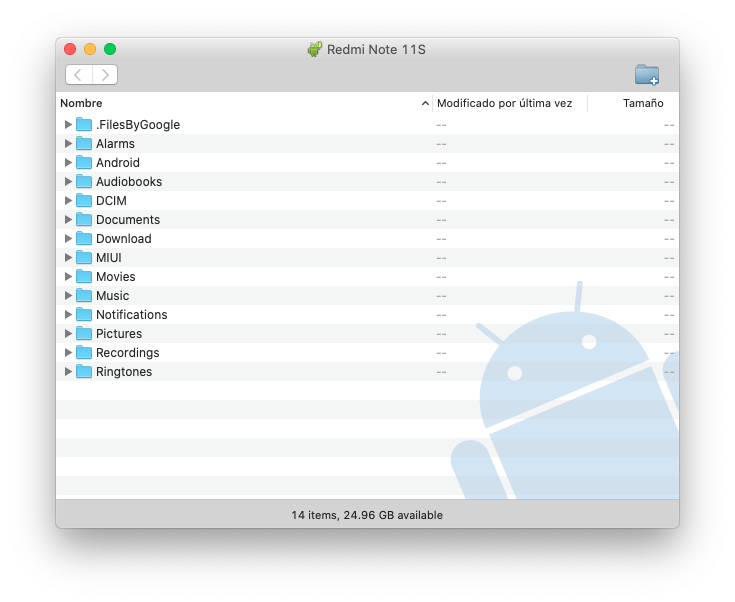Click the MIUI folder icon

[x=84, y=257]
